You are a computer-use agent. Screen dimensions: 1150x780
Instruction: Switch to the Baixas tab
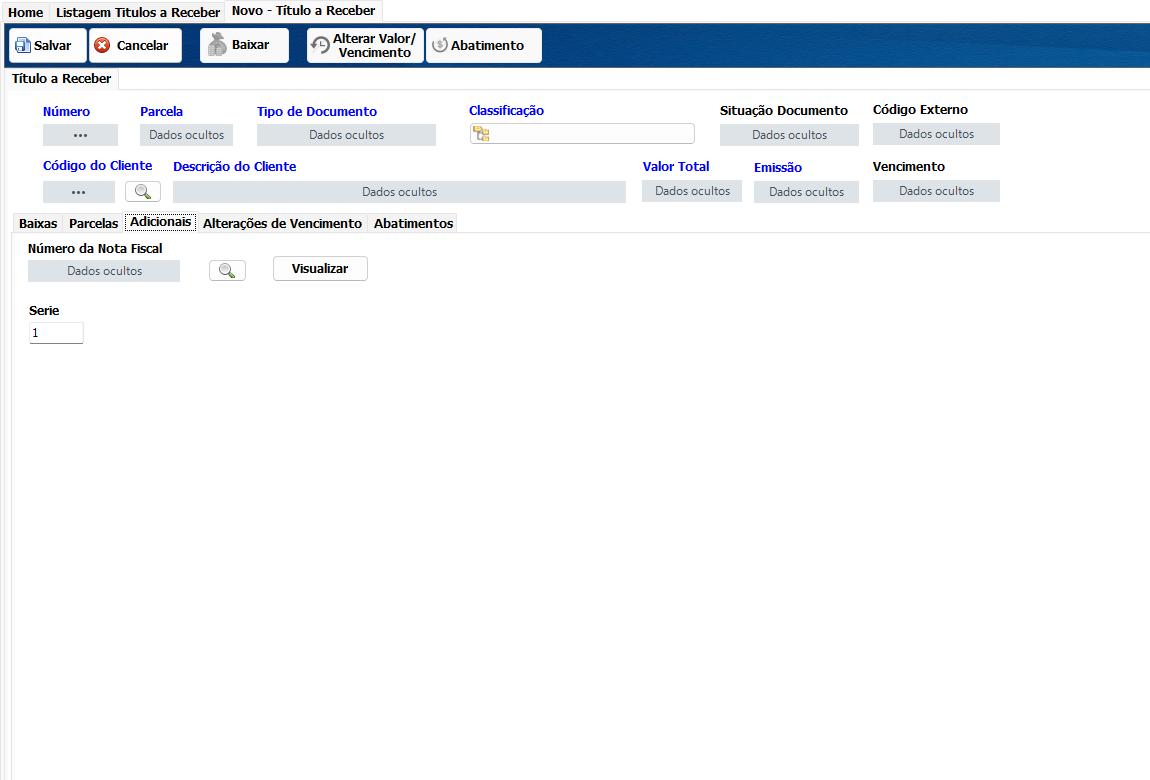coord(38,224)
